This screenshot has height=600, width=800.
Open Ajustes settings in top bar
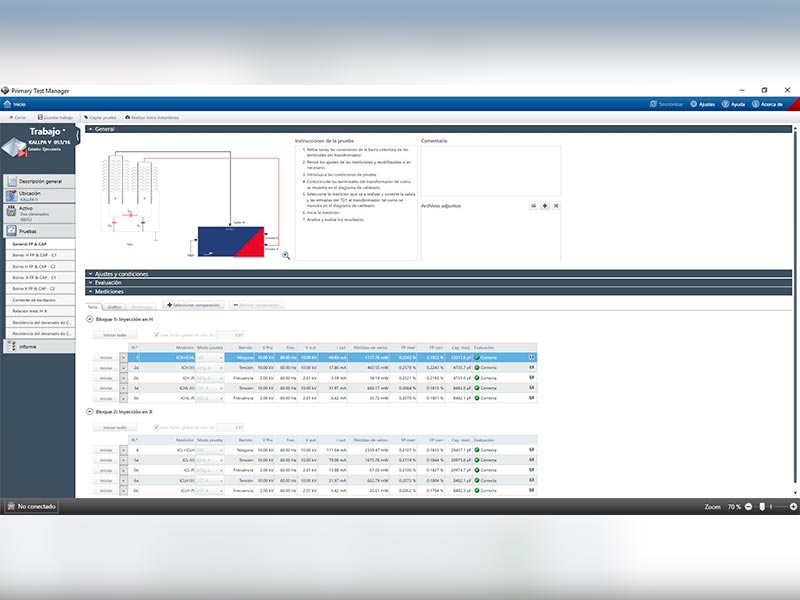694,103
